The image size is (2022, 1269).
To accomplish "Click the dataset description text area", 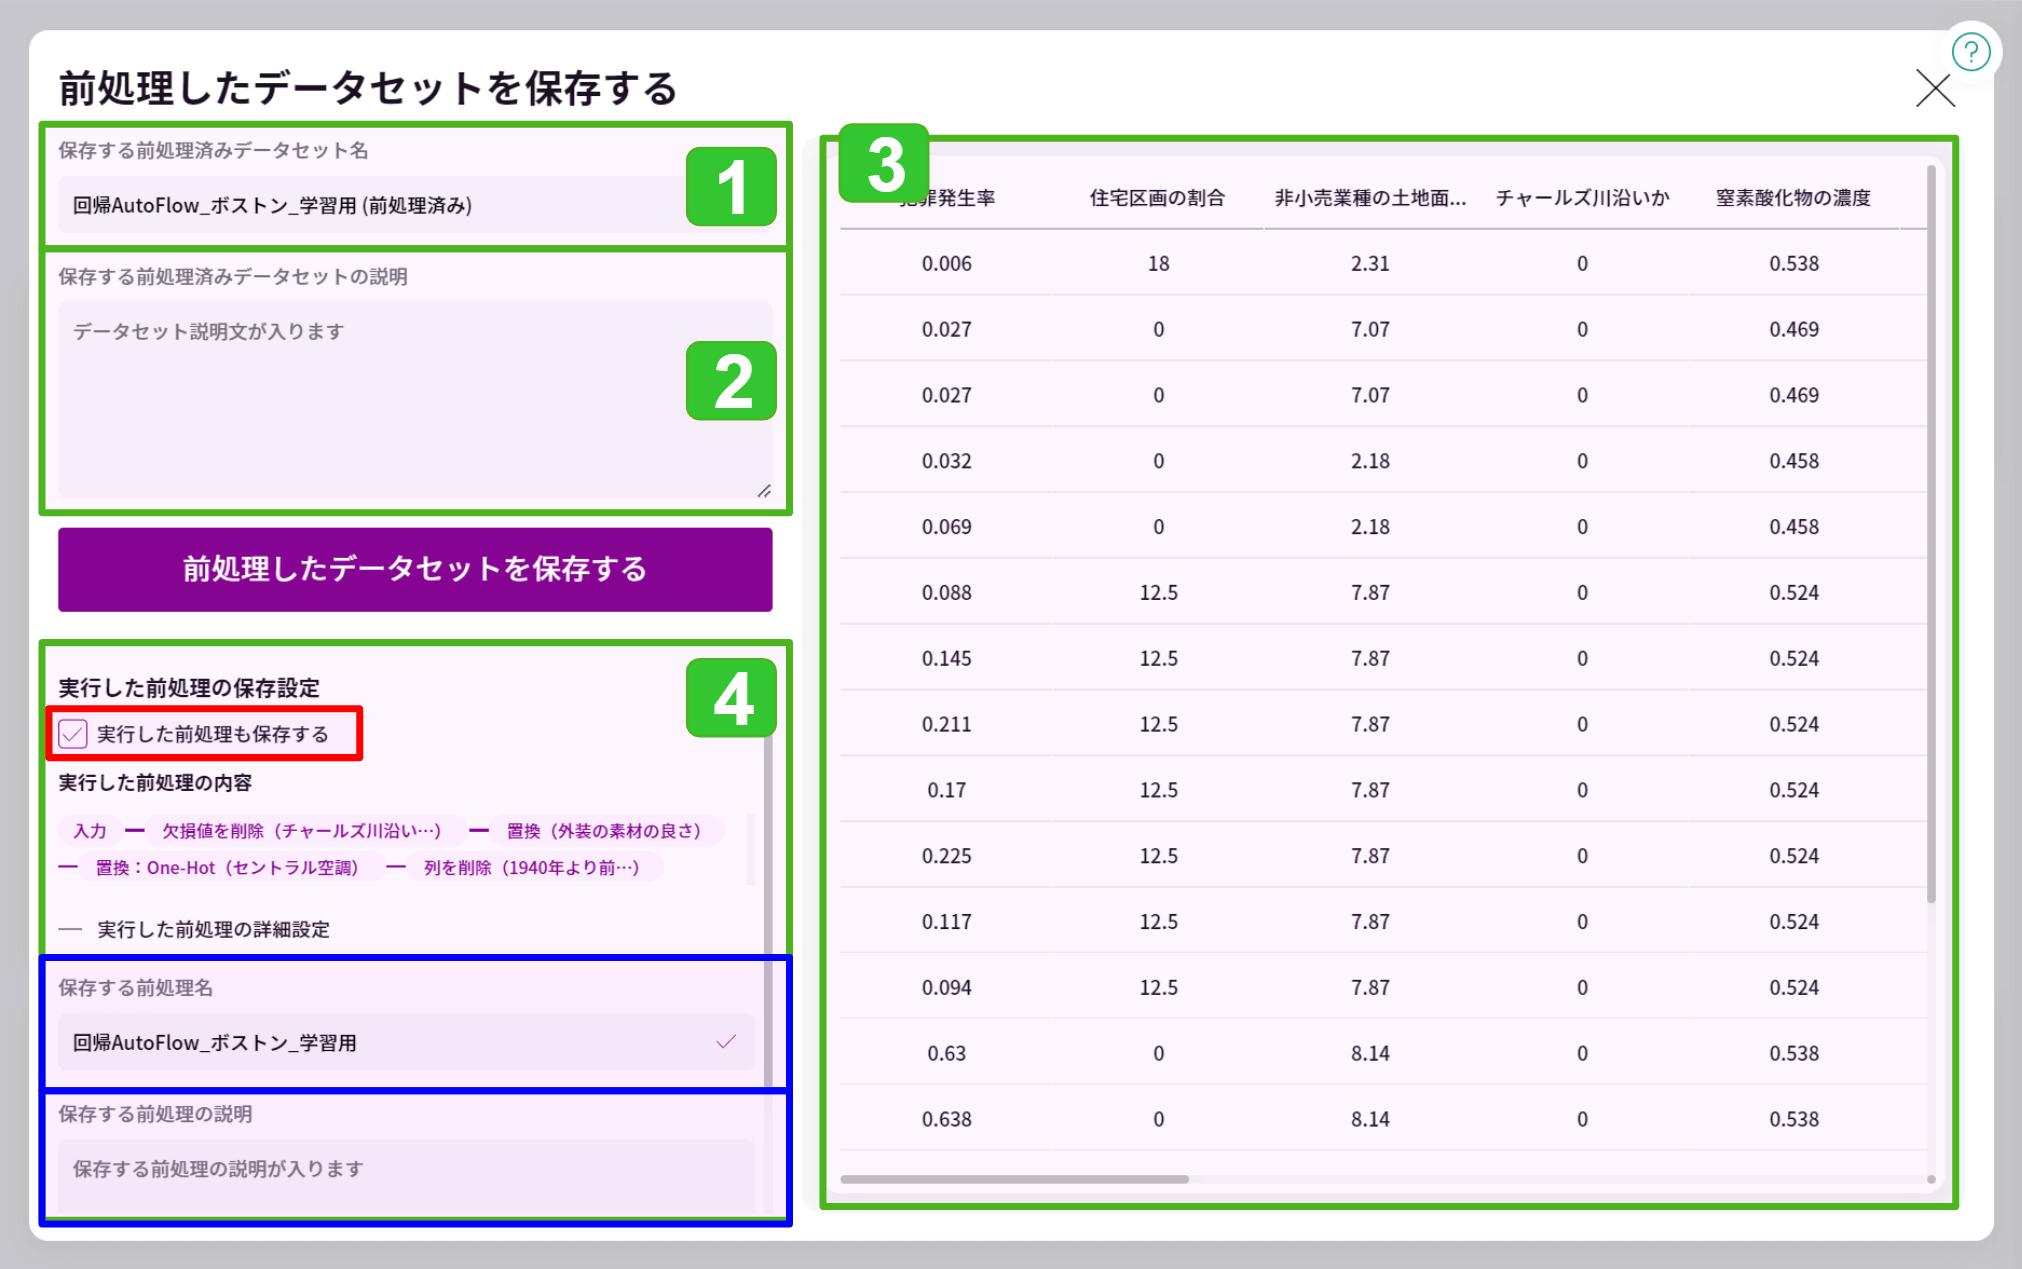I will pyautogui.click(x=415, y=399).
